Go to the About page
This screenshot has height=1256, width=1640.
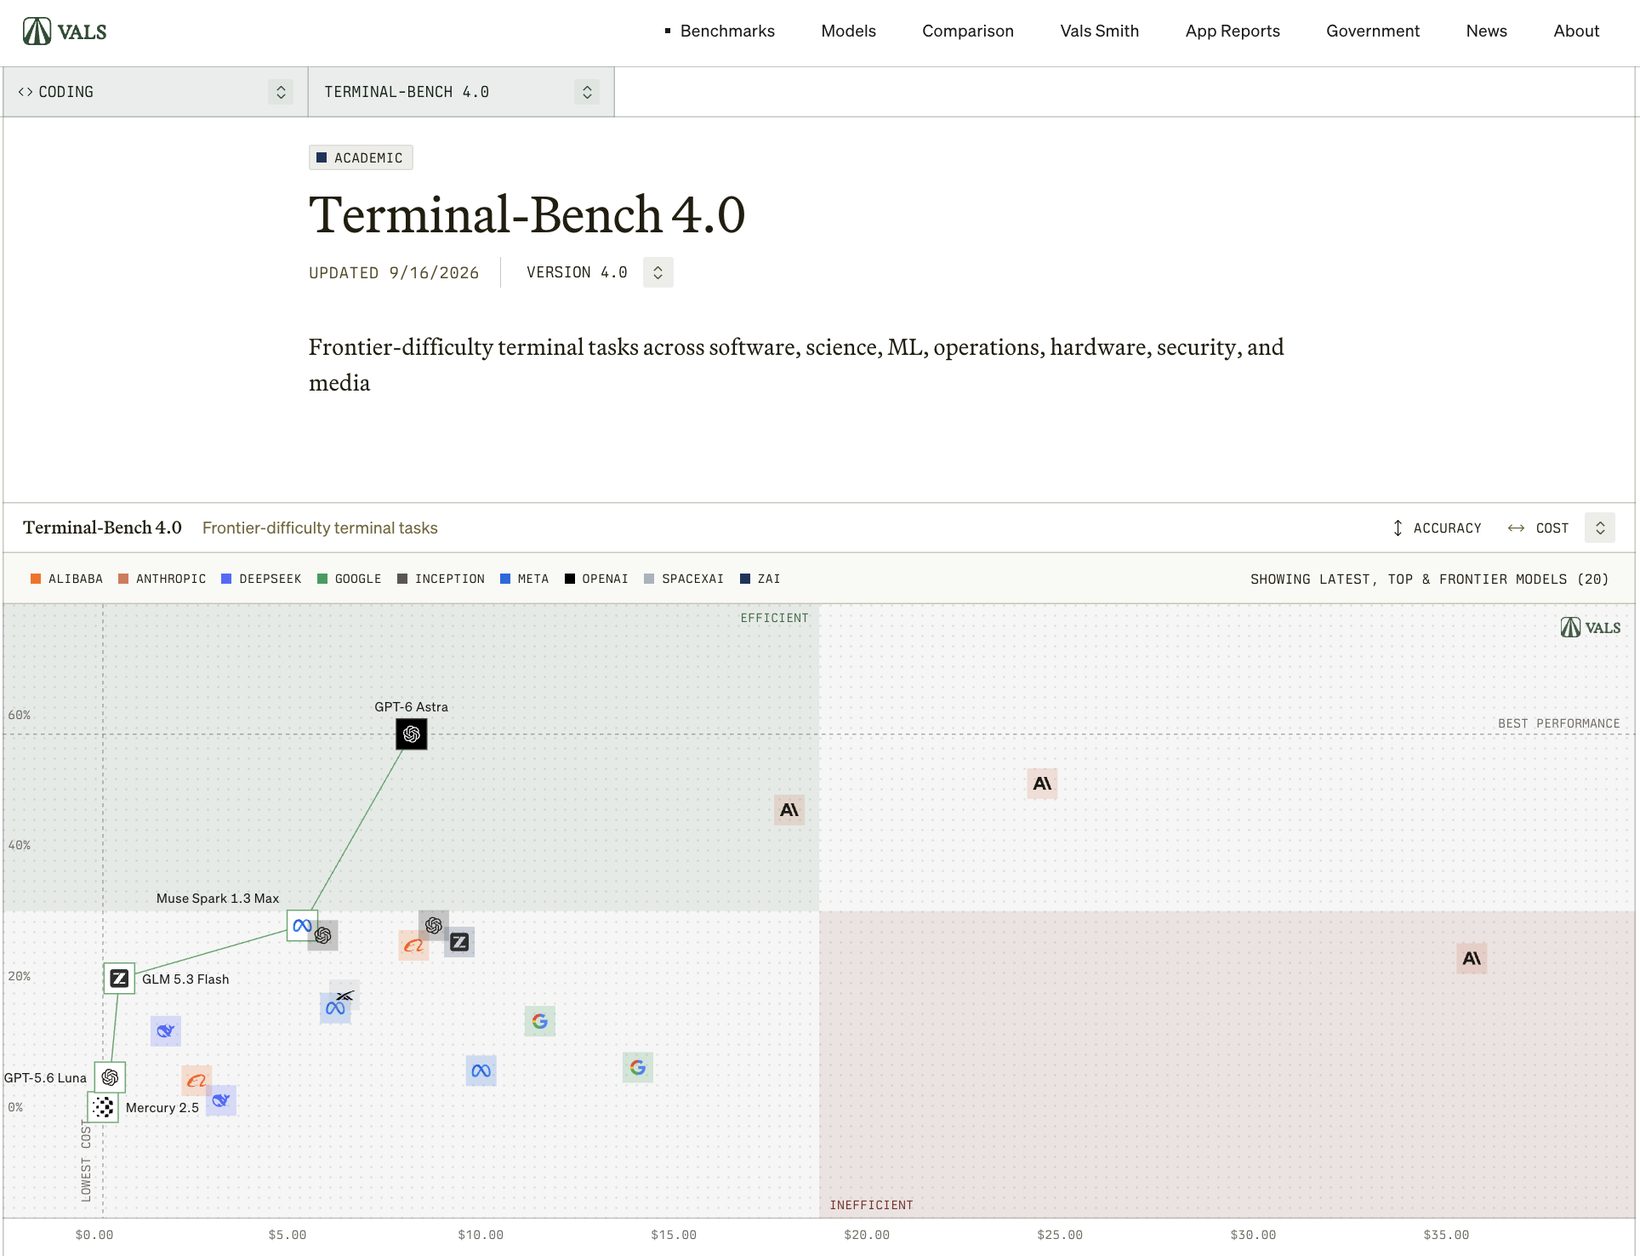click(x=1576, y=31)
